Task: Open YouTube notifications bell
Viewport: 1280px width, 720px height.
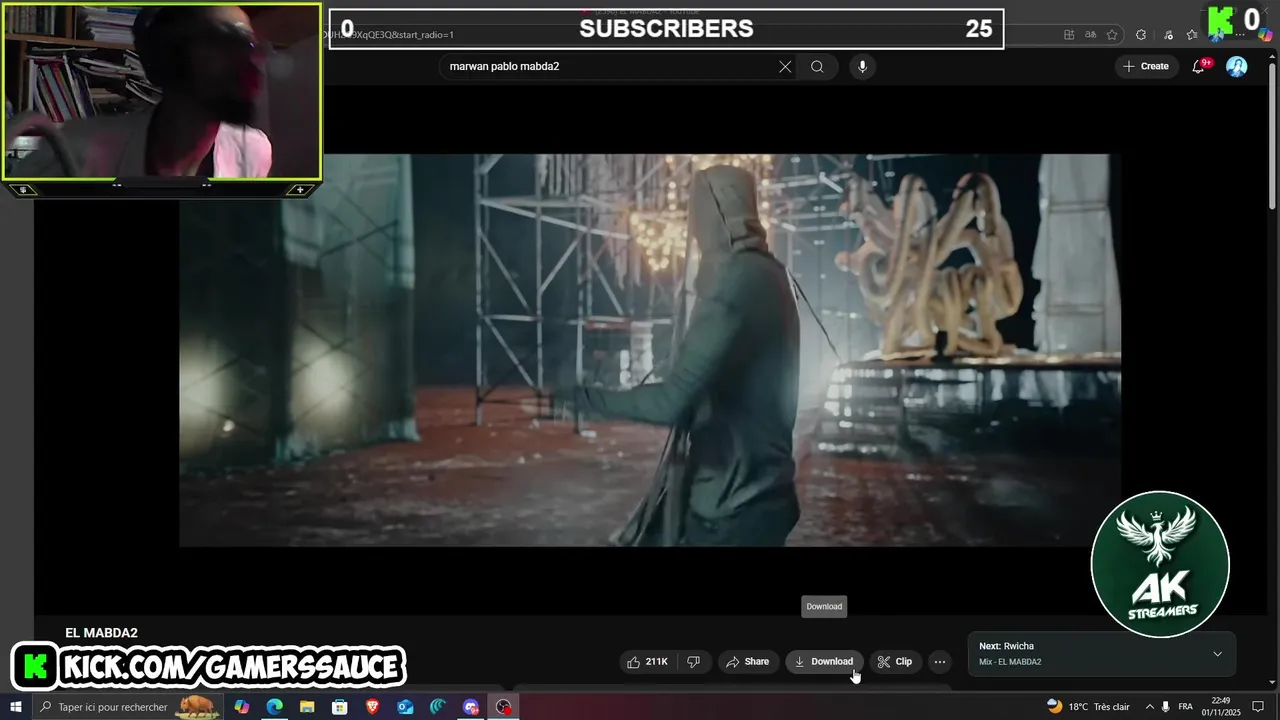Action: tap(1199, 67)
